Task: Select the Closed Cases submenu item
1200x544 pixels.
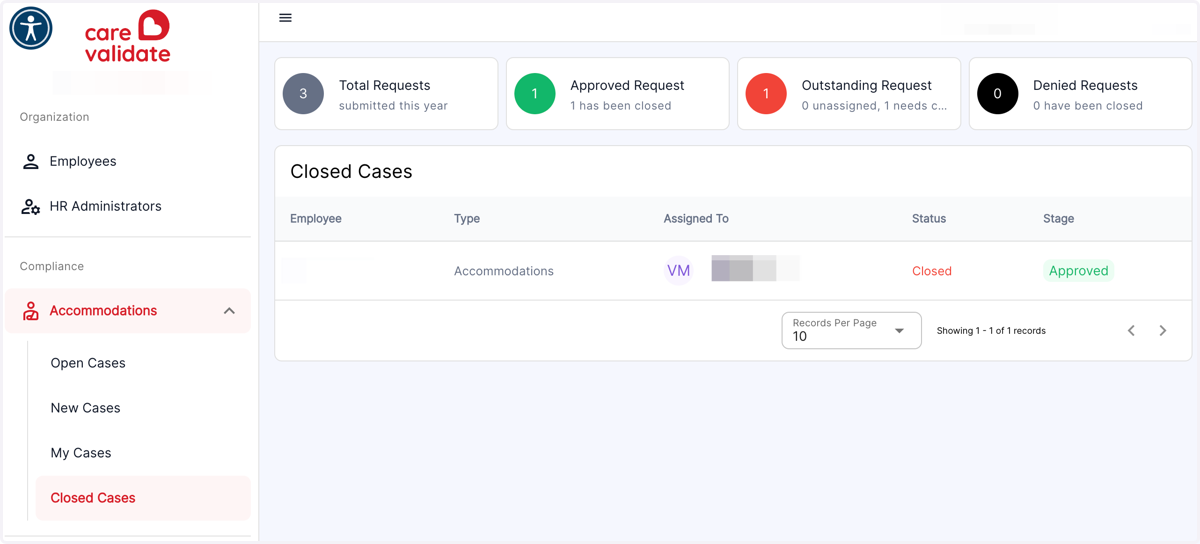Action: click(x=143, y=498)
